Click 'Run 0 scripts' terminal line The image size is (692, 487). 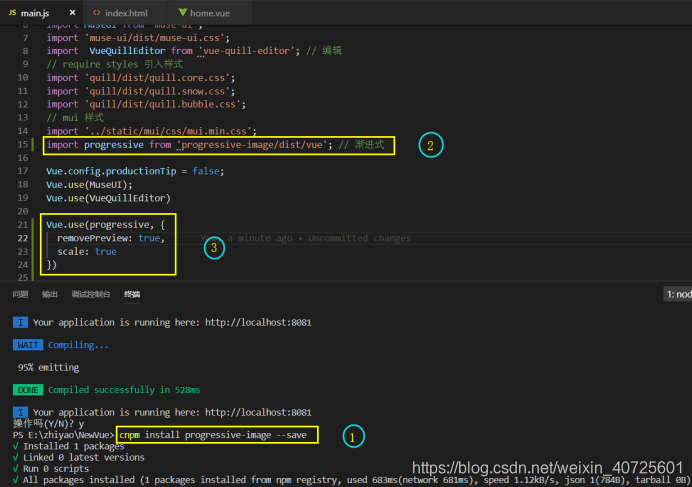(51, 468)
